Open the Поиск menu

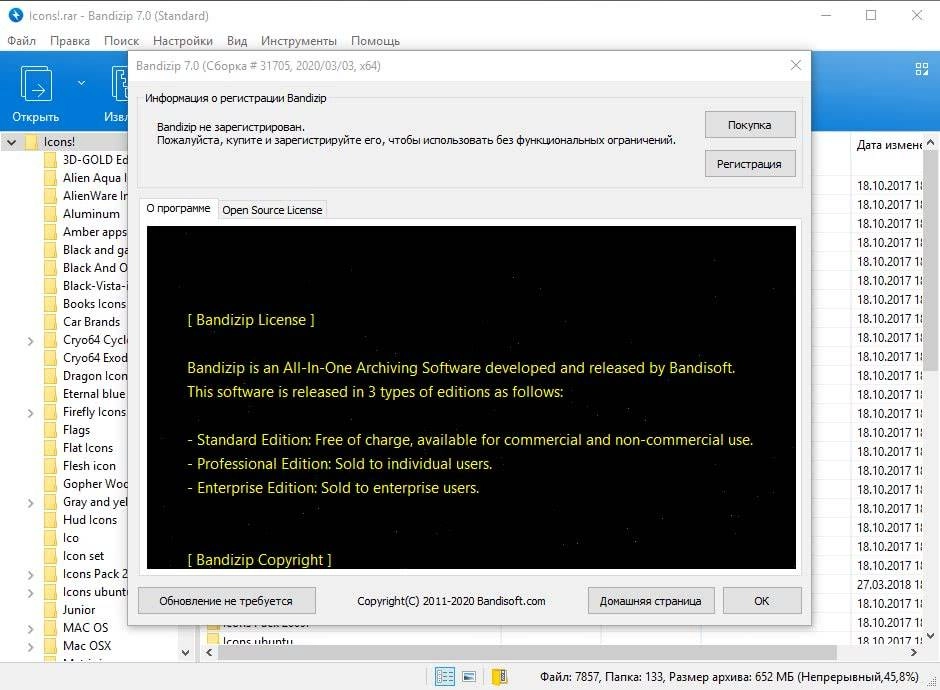click(121, 41)
